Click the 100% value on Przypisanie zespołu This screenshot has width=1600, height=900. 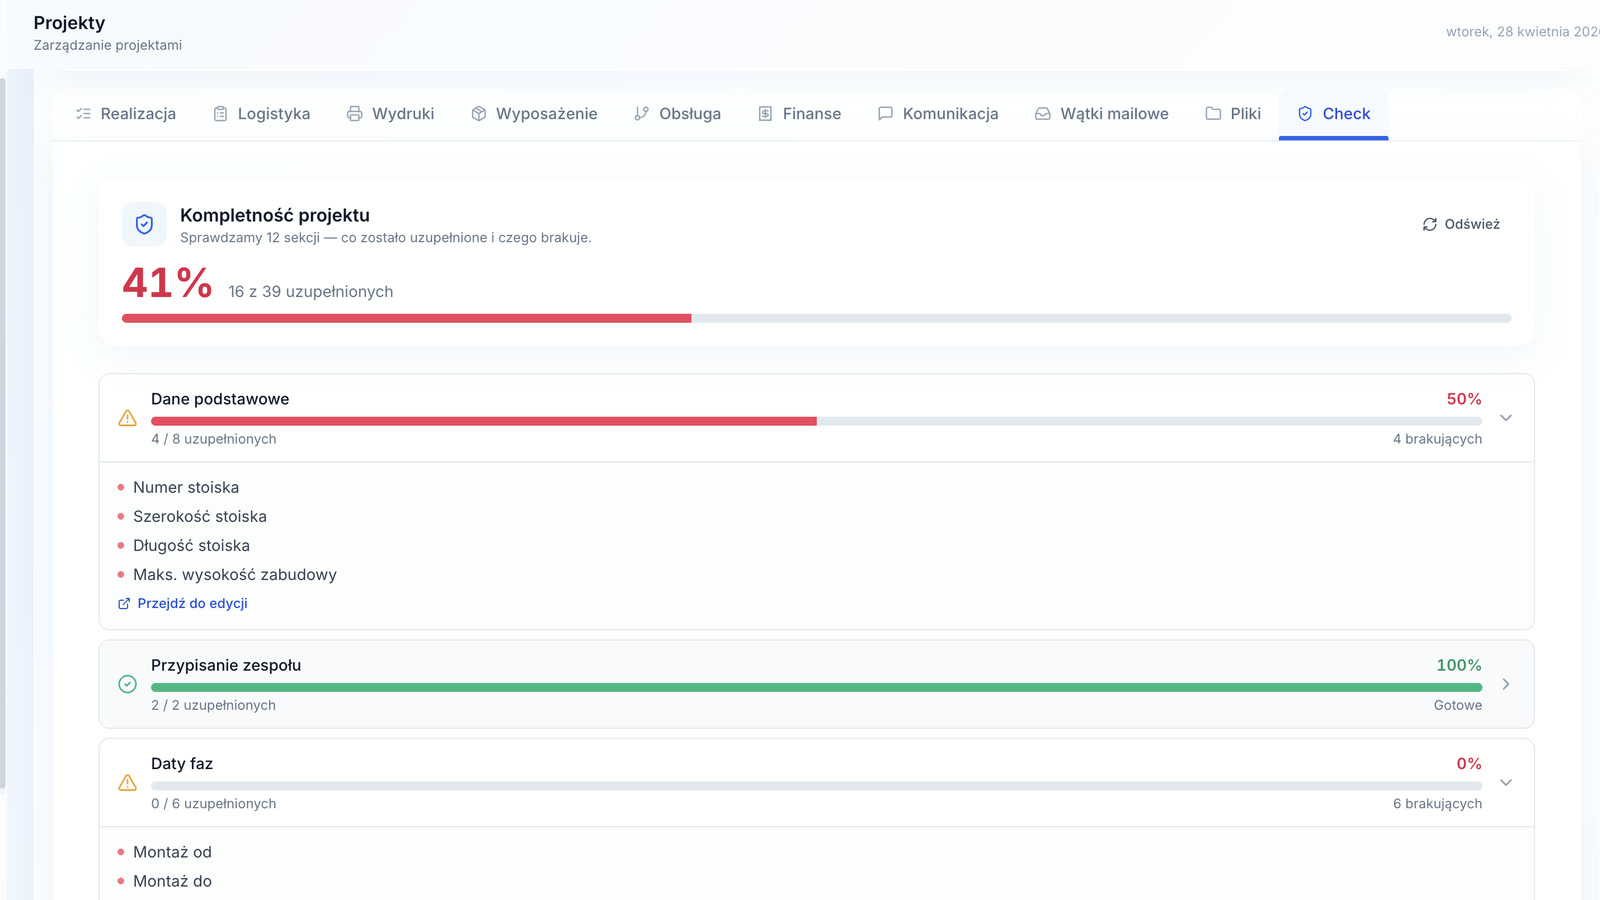click(x=1459, y=665)
